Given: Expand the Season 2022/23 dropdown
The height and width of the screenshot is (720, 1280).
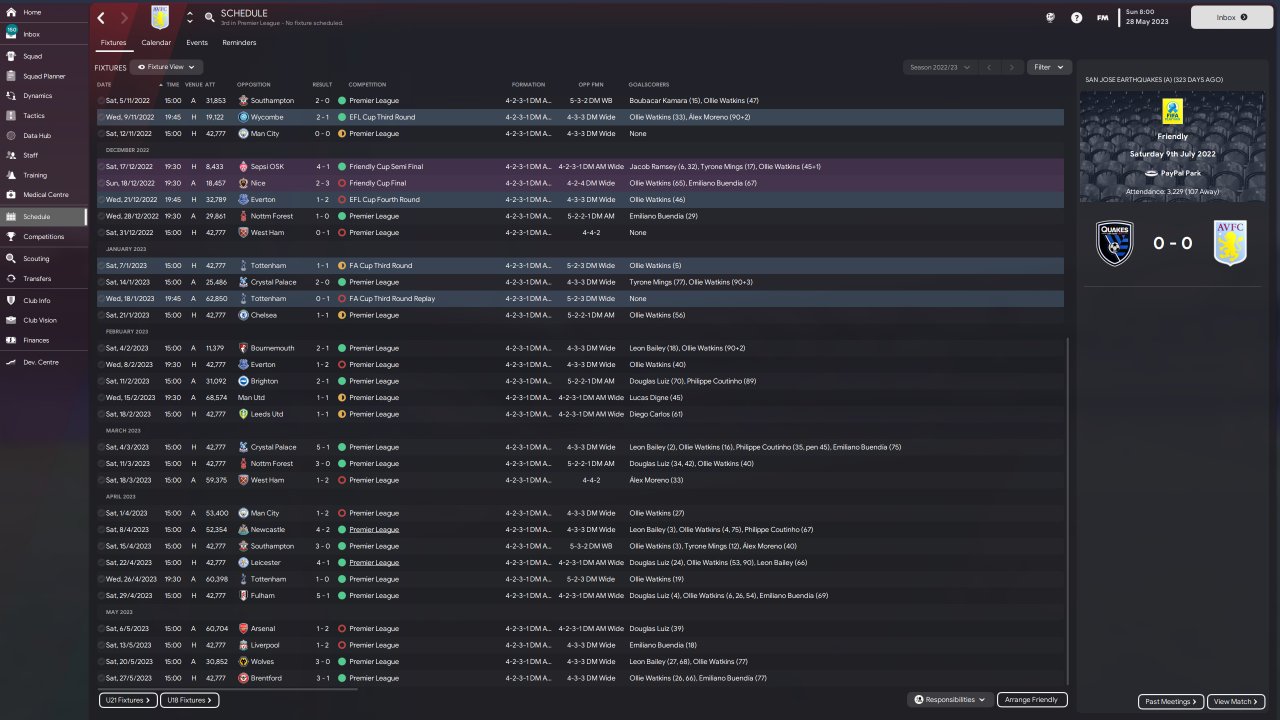Looking at the screenshot, I should [x=939, y=67].
